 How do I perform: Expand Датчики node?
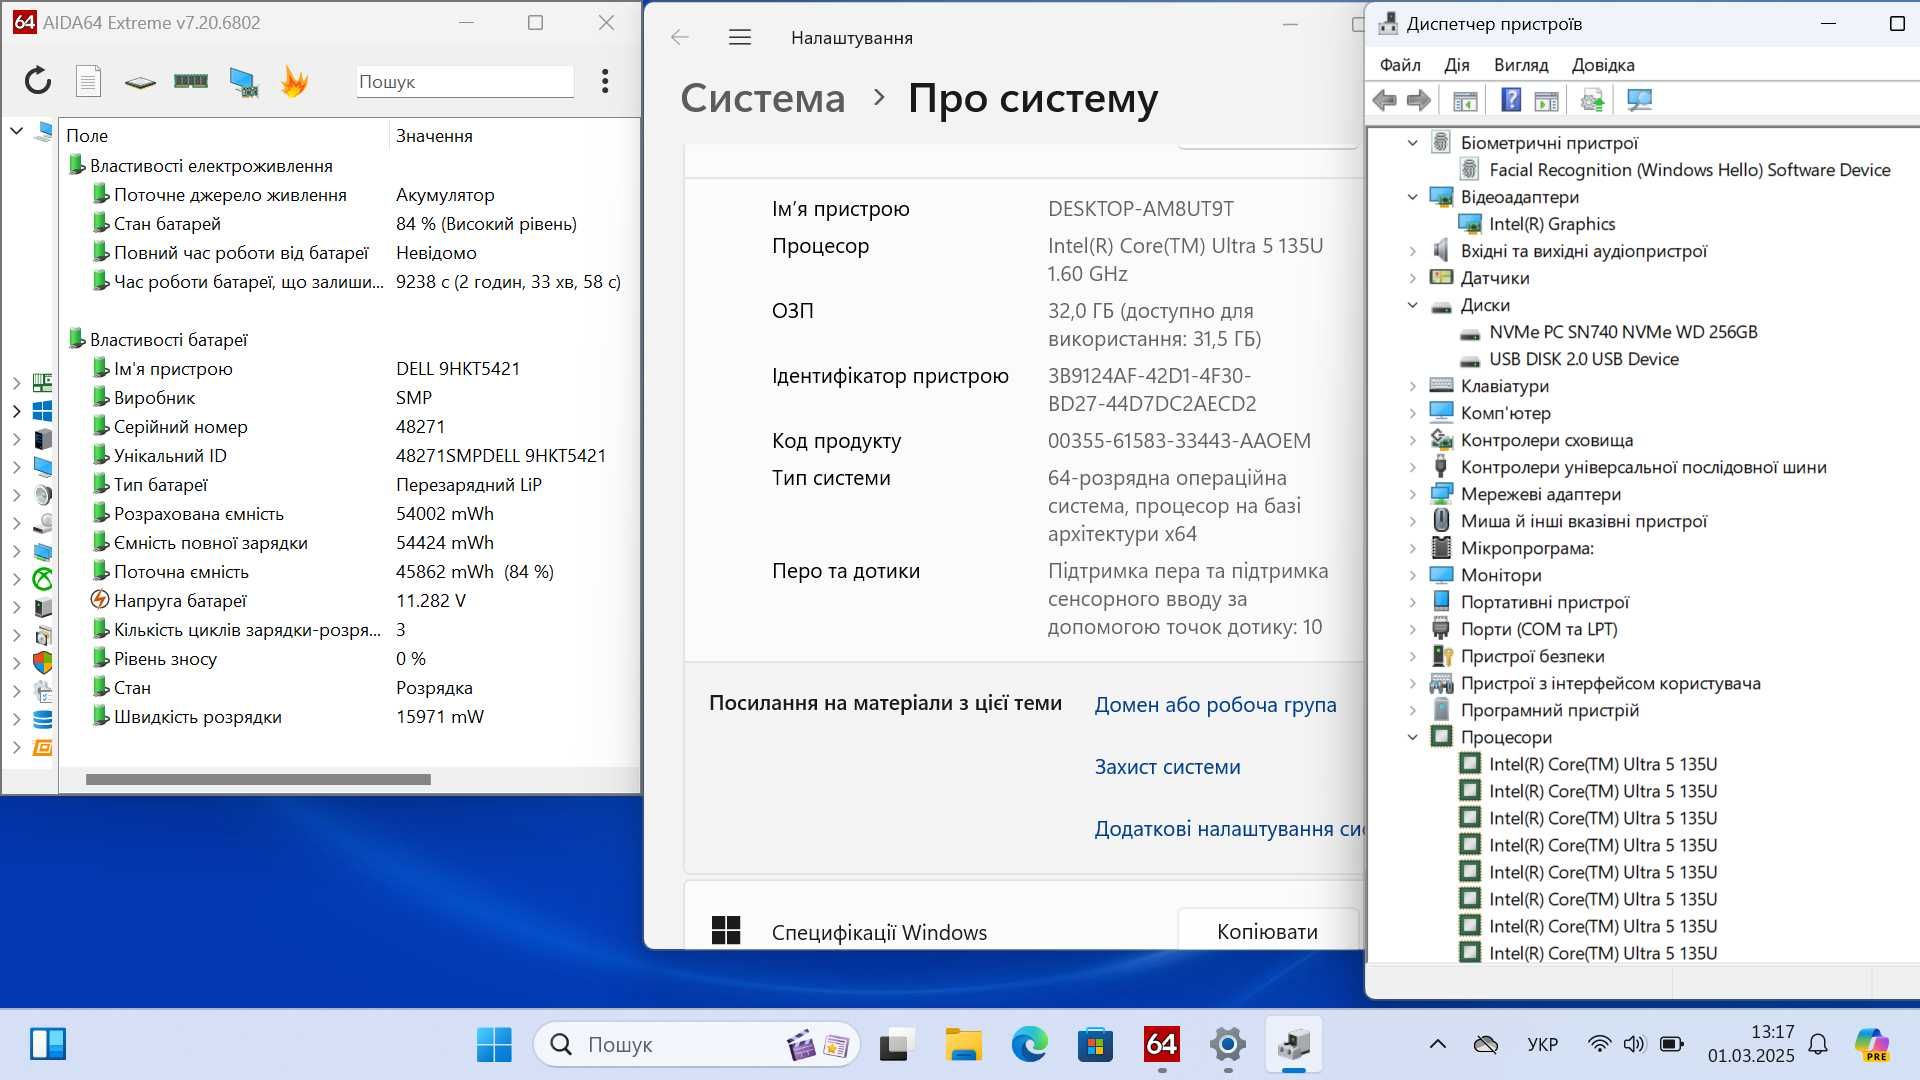(1413, 278)
